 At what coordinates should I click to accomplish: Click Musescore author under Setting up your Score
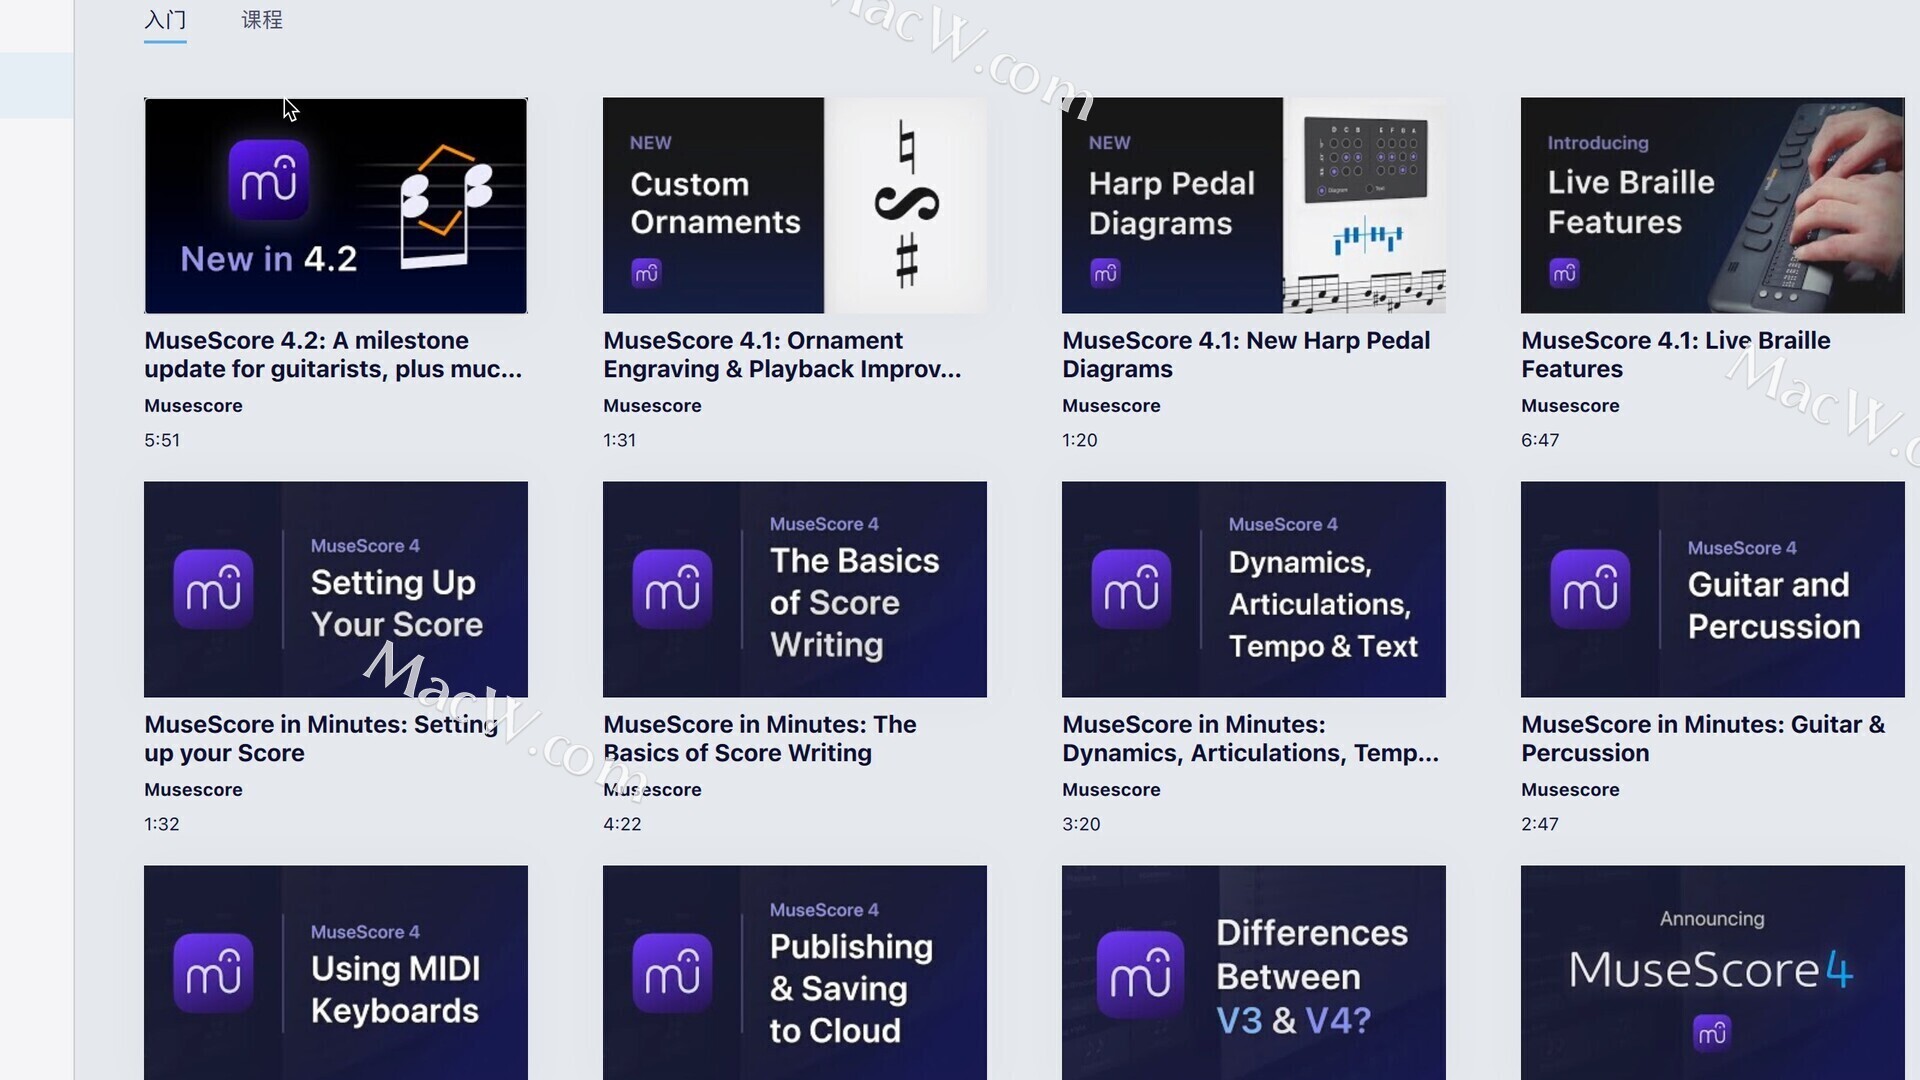pos(193,790)
